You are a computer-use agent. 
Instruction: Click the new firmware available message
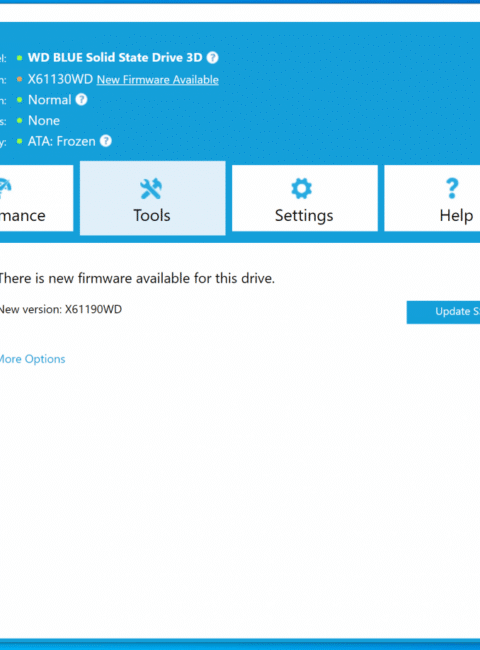point(137,278)
